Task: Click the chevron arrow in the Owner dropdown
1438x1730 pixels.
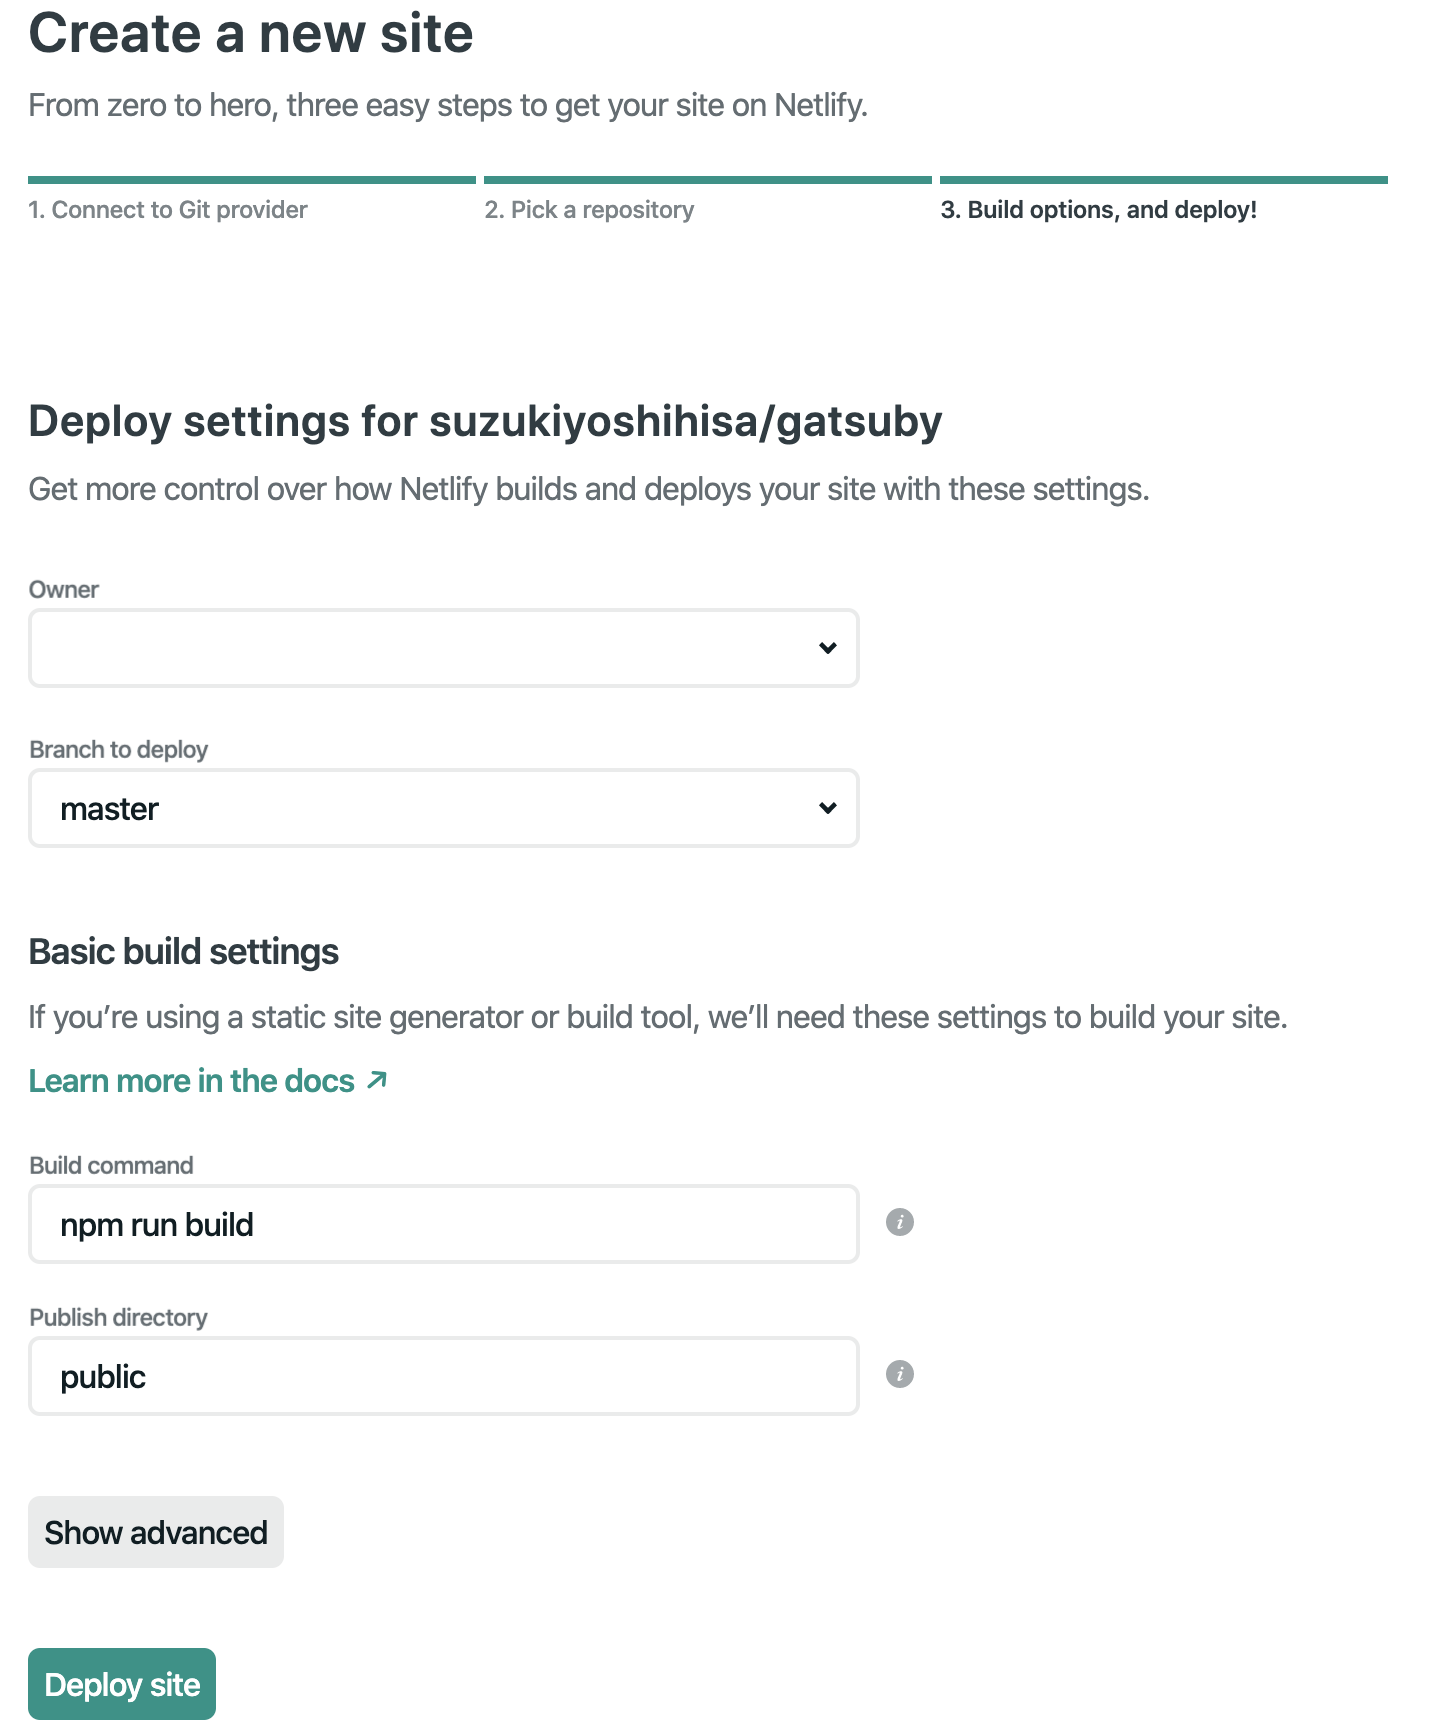Action: [828, 648]
